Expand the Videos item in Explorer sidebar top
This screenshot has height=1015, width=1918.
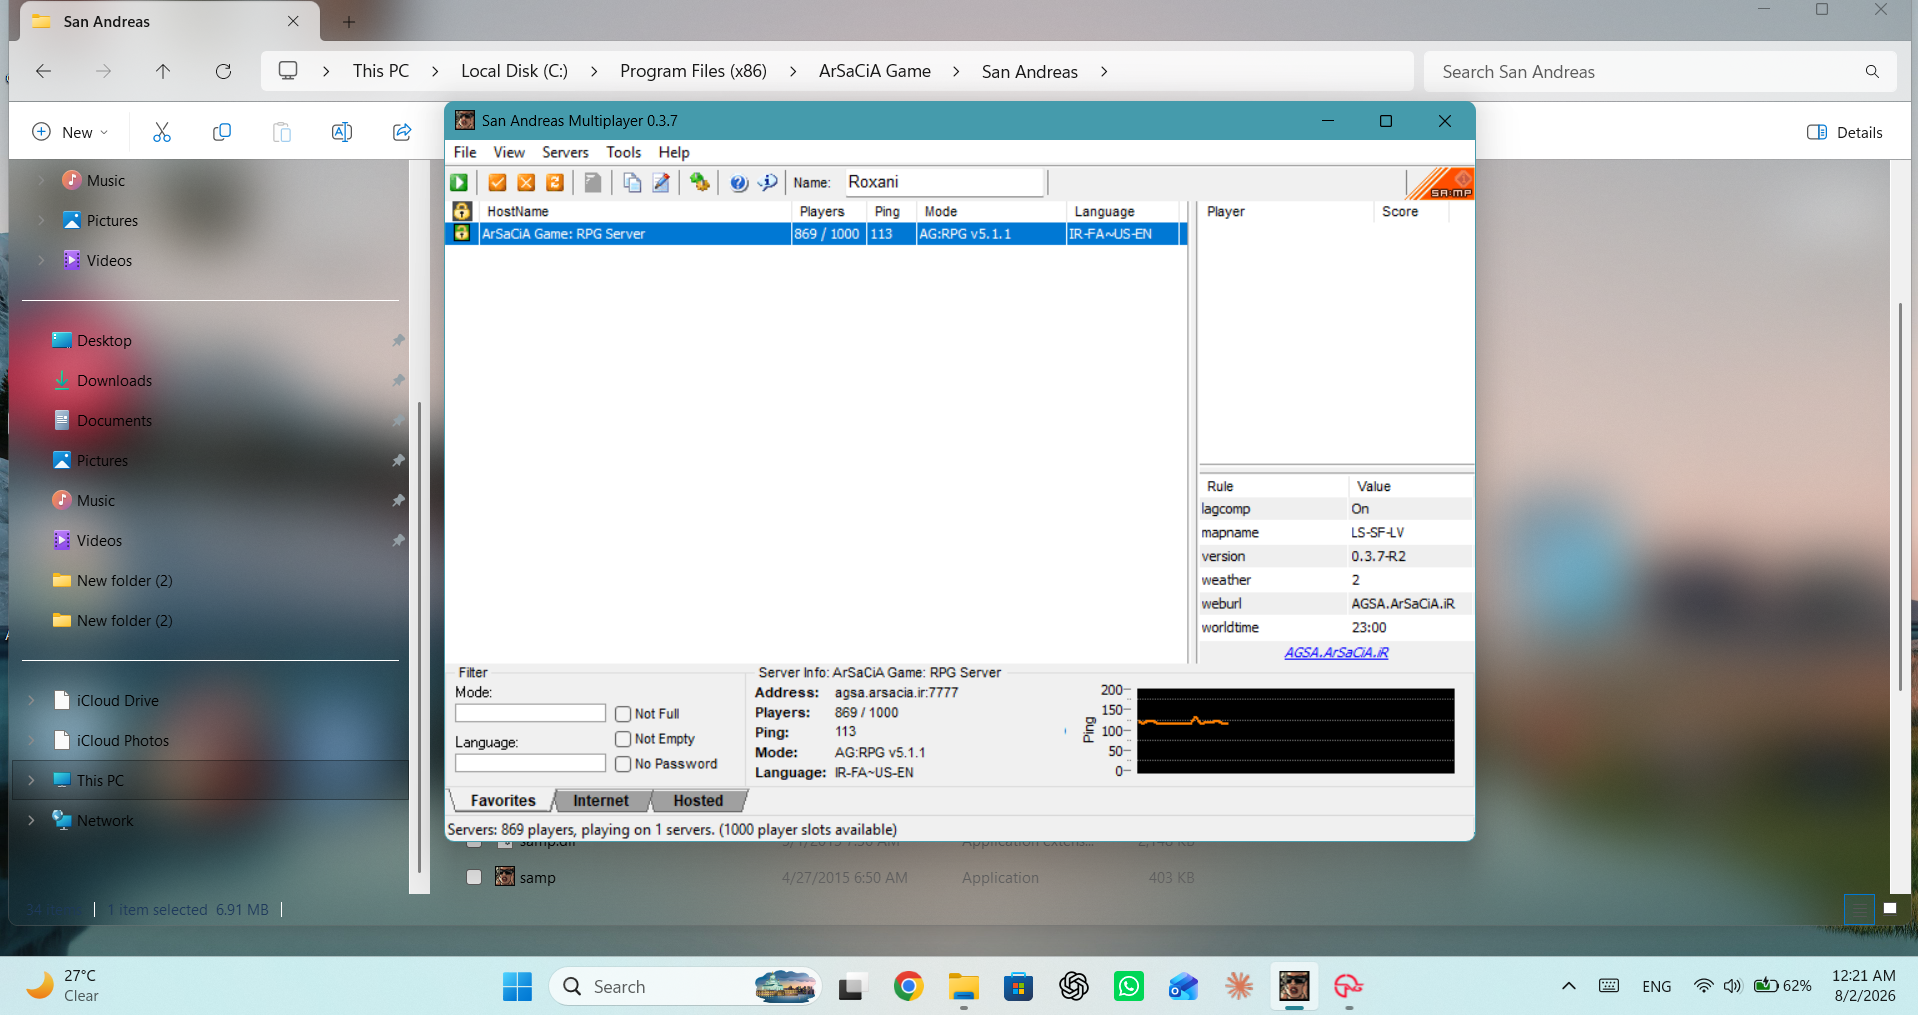coord(41,260)
